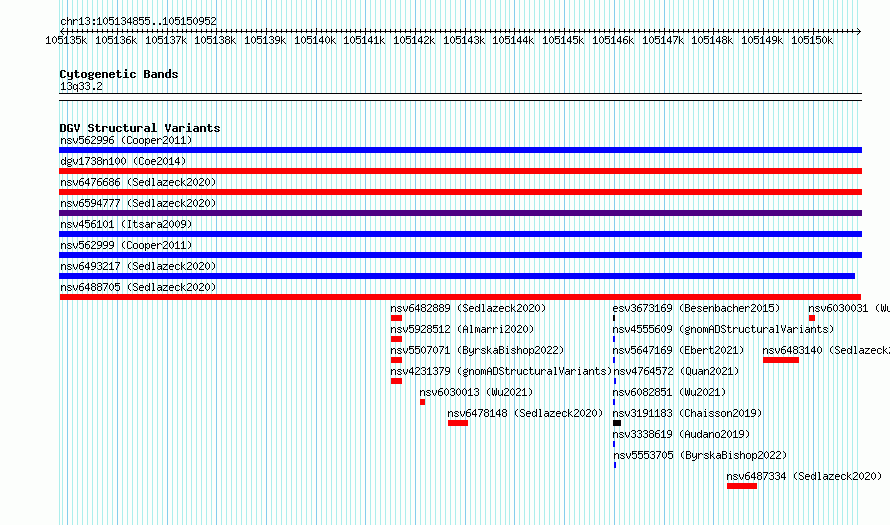Click the red bar under nsv6476686
Screen dimensions: 890x525
[x=460, y=192]
